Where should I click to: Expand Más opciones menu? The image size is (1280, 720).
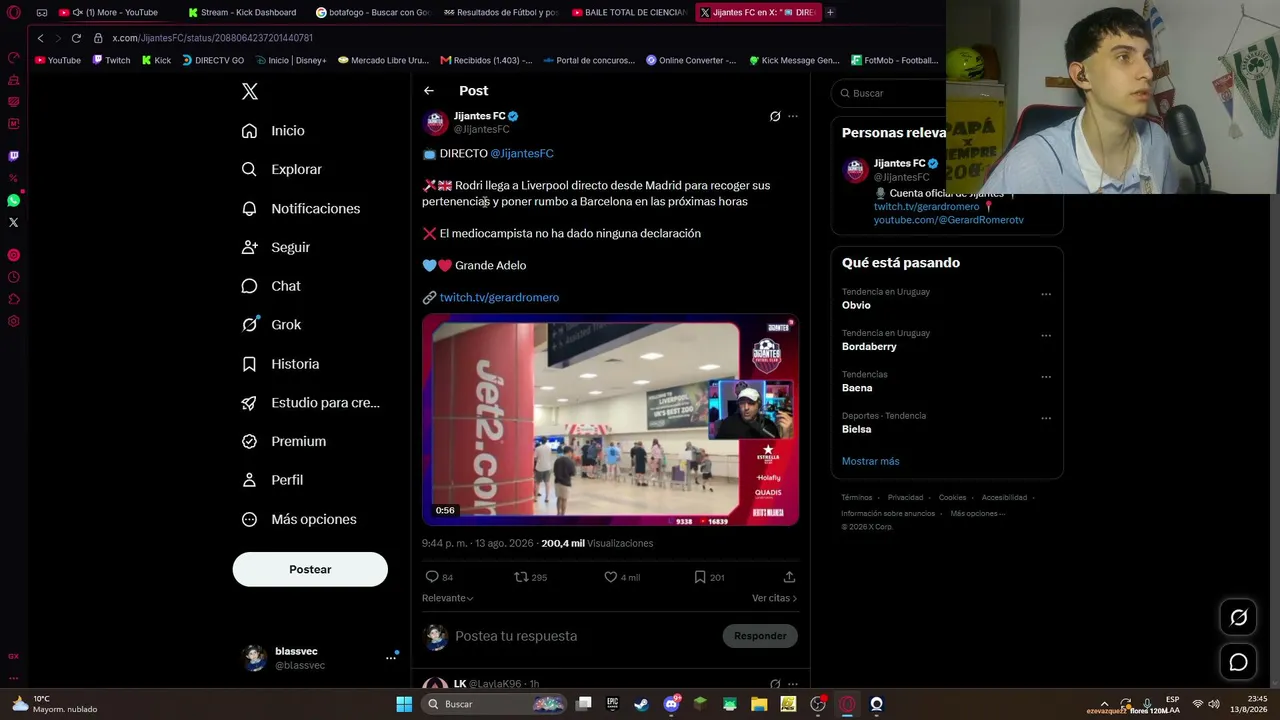click(x=299, y=519)
